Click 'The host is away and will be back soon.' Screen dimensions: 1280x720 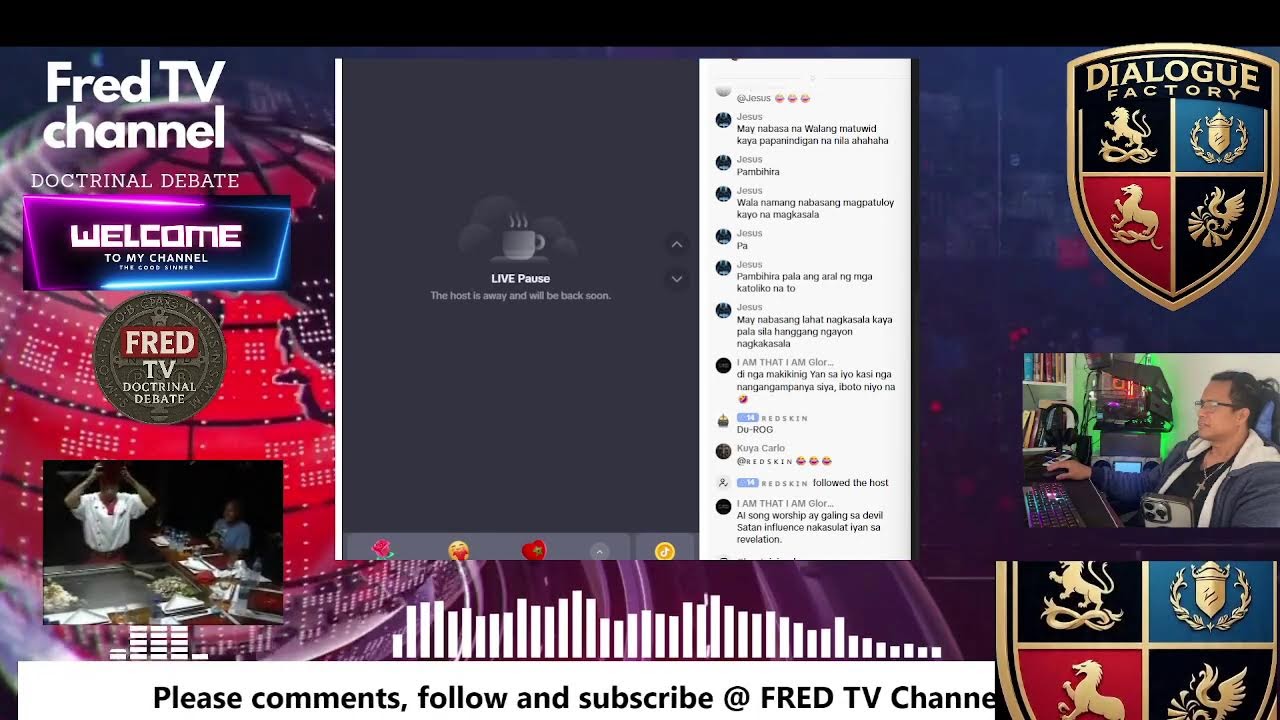(x=520, y=296)
